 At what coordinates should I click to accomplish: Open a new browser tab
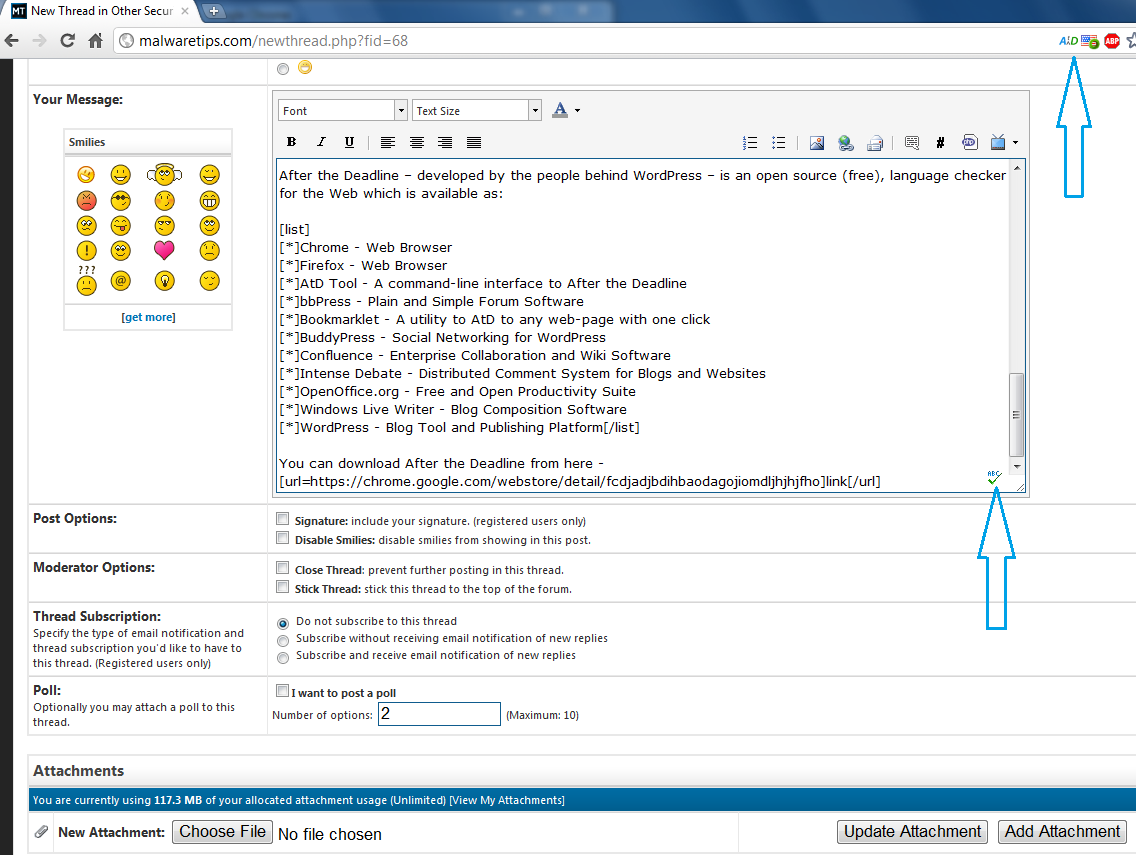click(214, 11)
